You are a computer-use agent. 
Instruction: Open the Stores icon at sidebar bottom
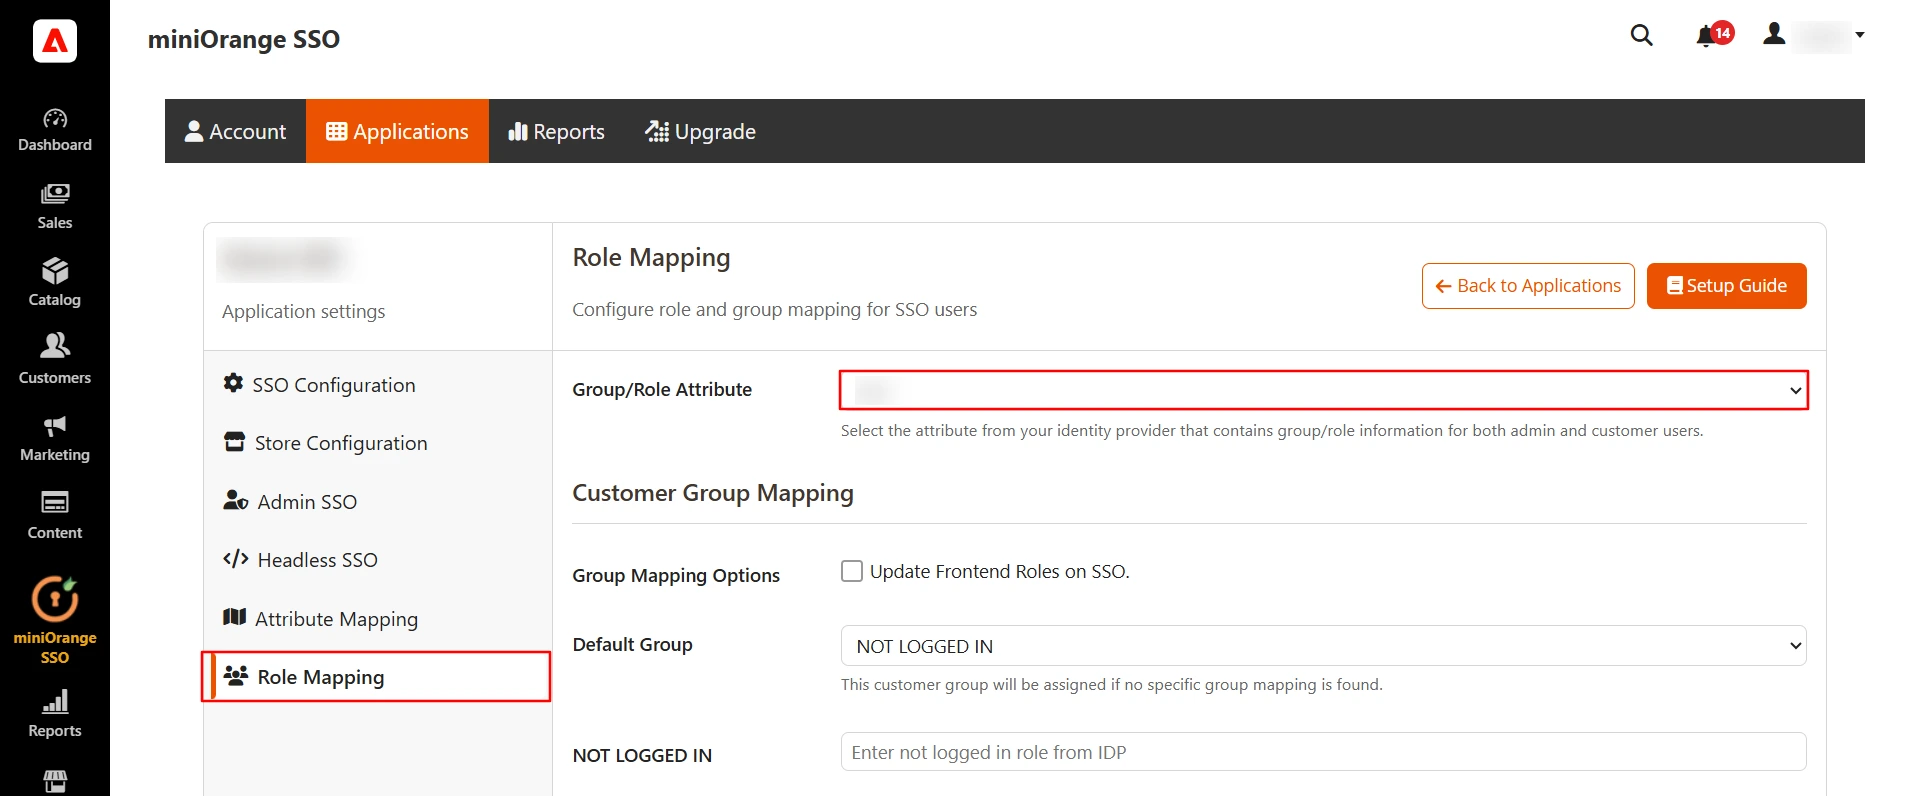pos(55,782)
